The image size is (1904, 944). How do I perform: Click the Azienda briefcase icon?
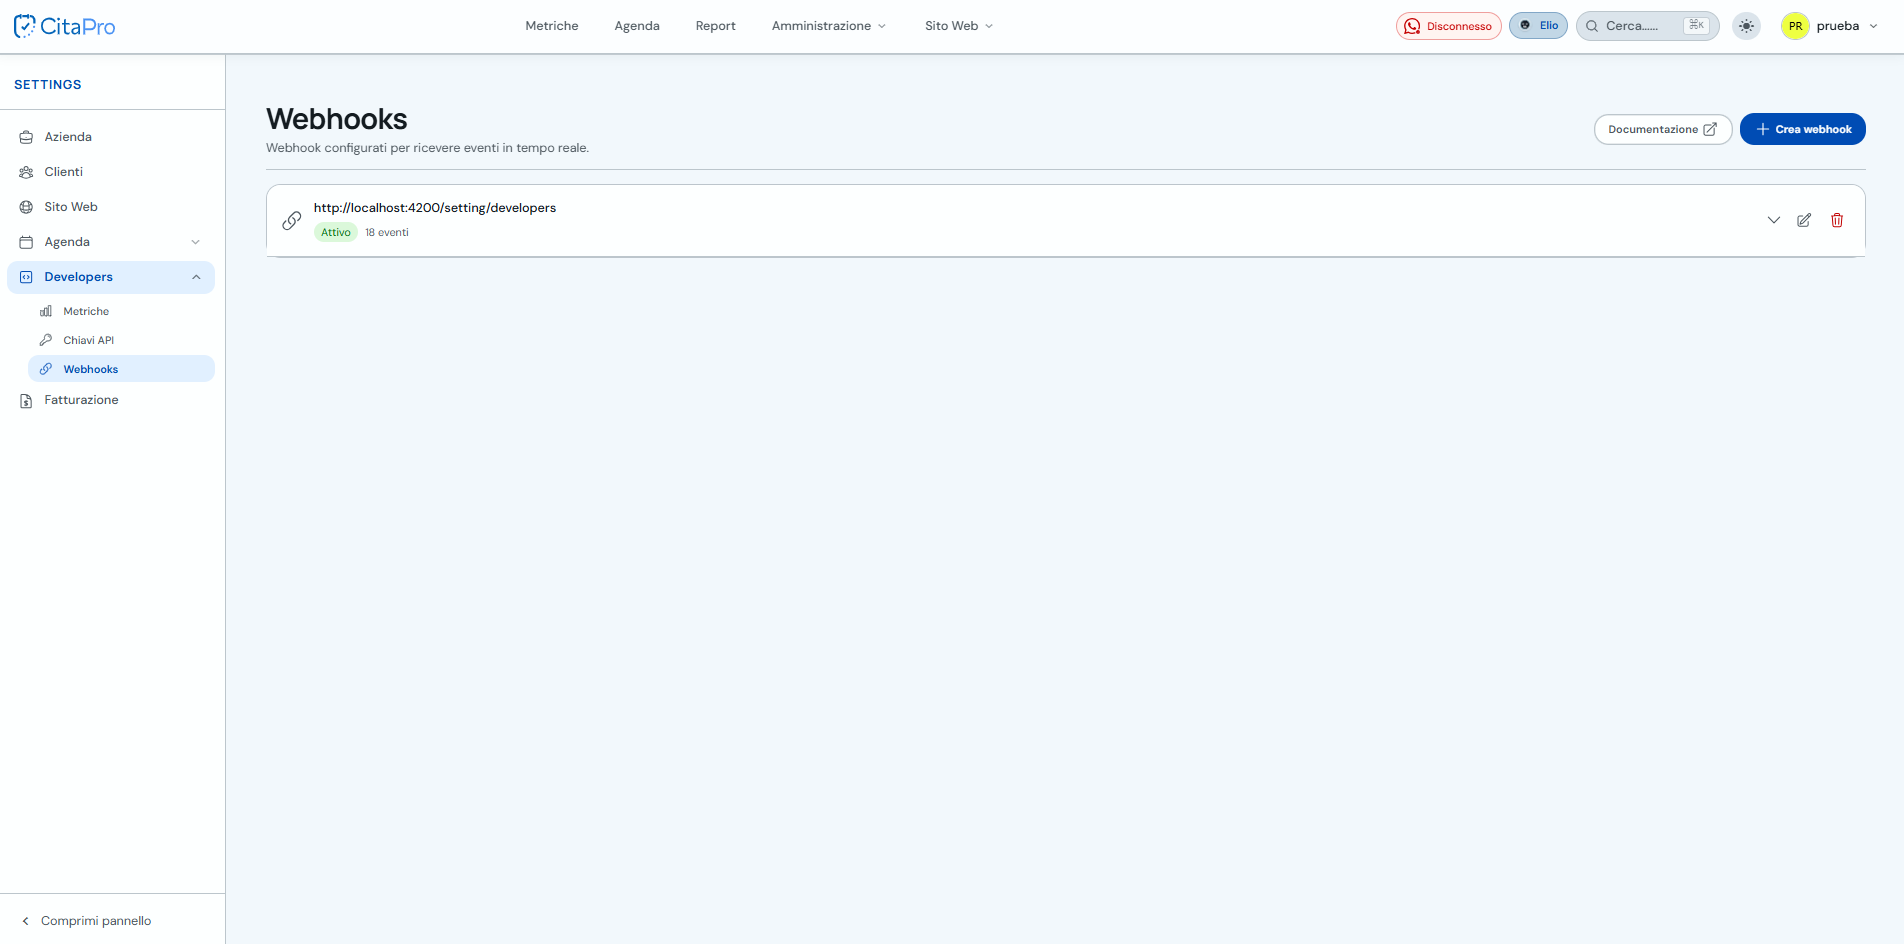pos(26,137)
